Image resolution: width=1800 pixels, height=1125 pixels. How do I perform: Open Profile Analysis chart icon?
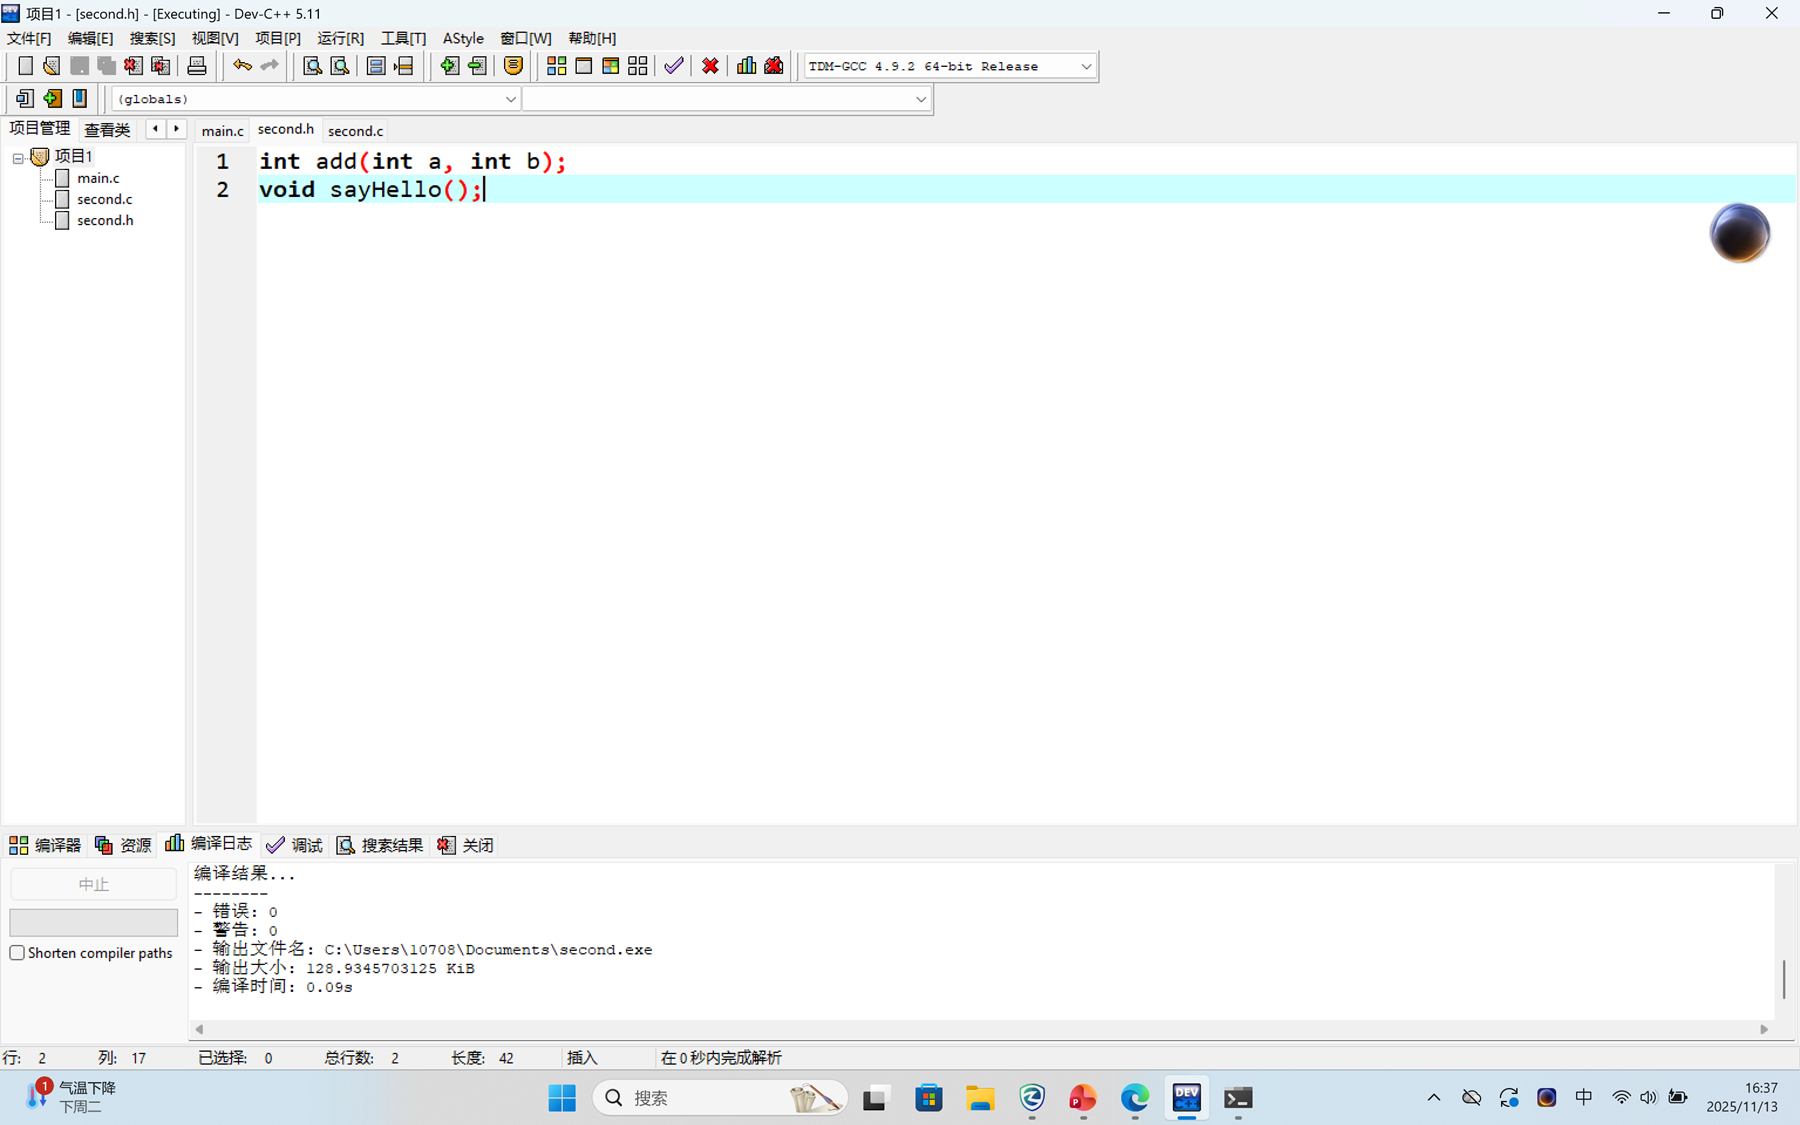[747, 66]
